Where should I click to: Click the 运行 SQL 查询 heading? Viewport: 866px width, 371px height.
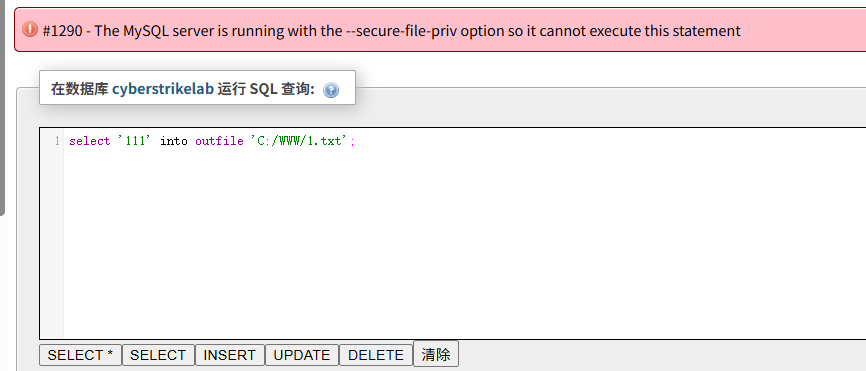tap(266, 88)
